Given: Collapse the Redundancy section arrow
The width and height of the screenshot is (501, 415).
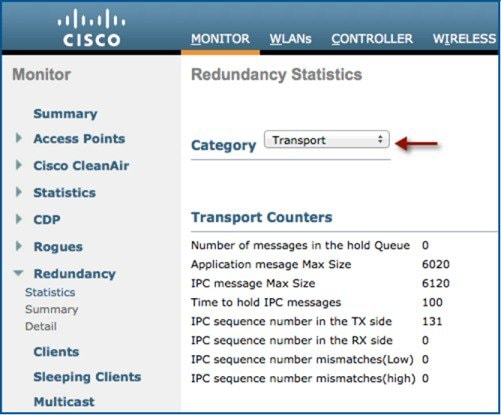Looking at the screenshot, I should point(19,273).
